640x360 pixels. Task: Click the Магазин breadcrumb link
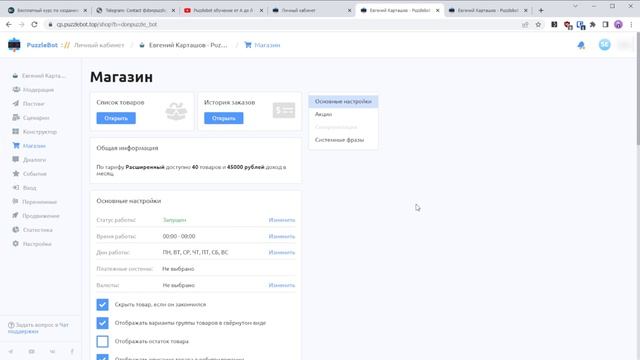262,45
